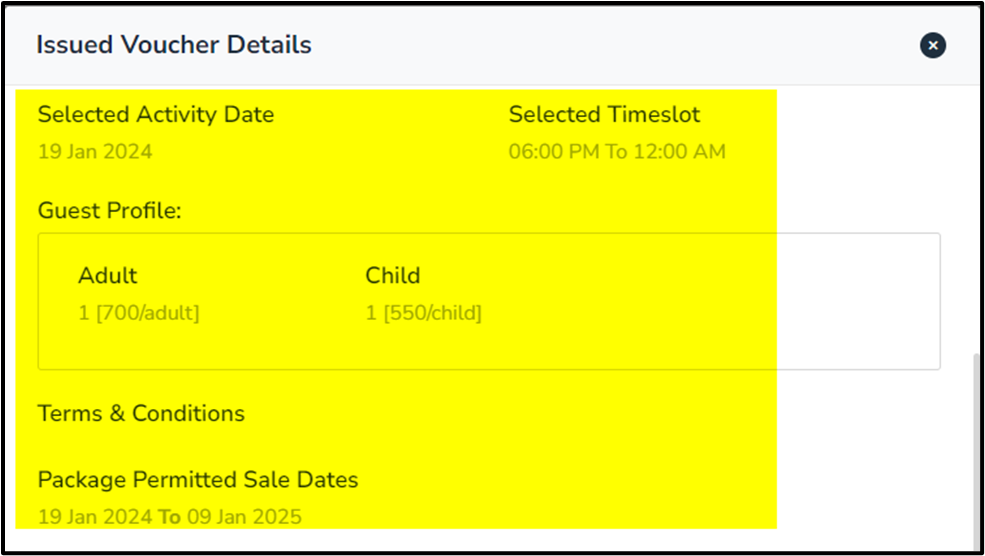This screenshot has width=985, height=556.
Task: Click the 1 [700/adult] price text
Action: (x=139, y=314)
